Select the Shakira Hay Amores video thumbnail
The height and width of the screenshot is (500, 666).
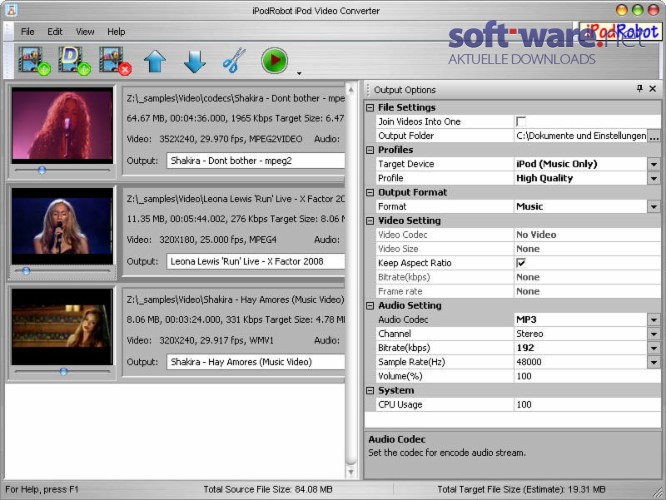pyautogui.click(x=62, y=327)
